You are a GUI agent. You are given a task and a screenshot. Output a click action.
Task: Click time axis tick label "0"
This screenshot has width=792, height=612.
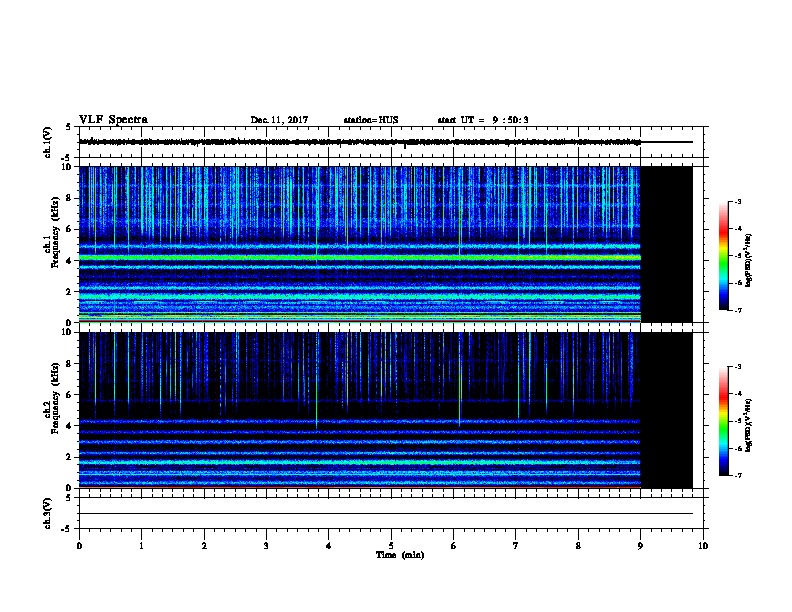[x=79, y=545]
